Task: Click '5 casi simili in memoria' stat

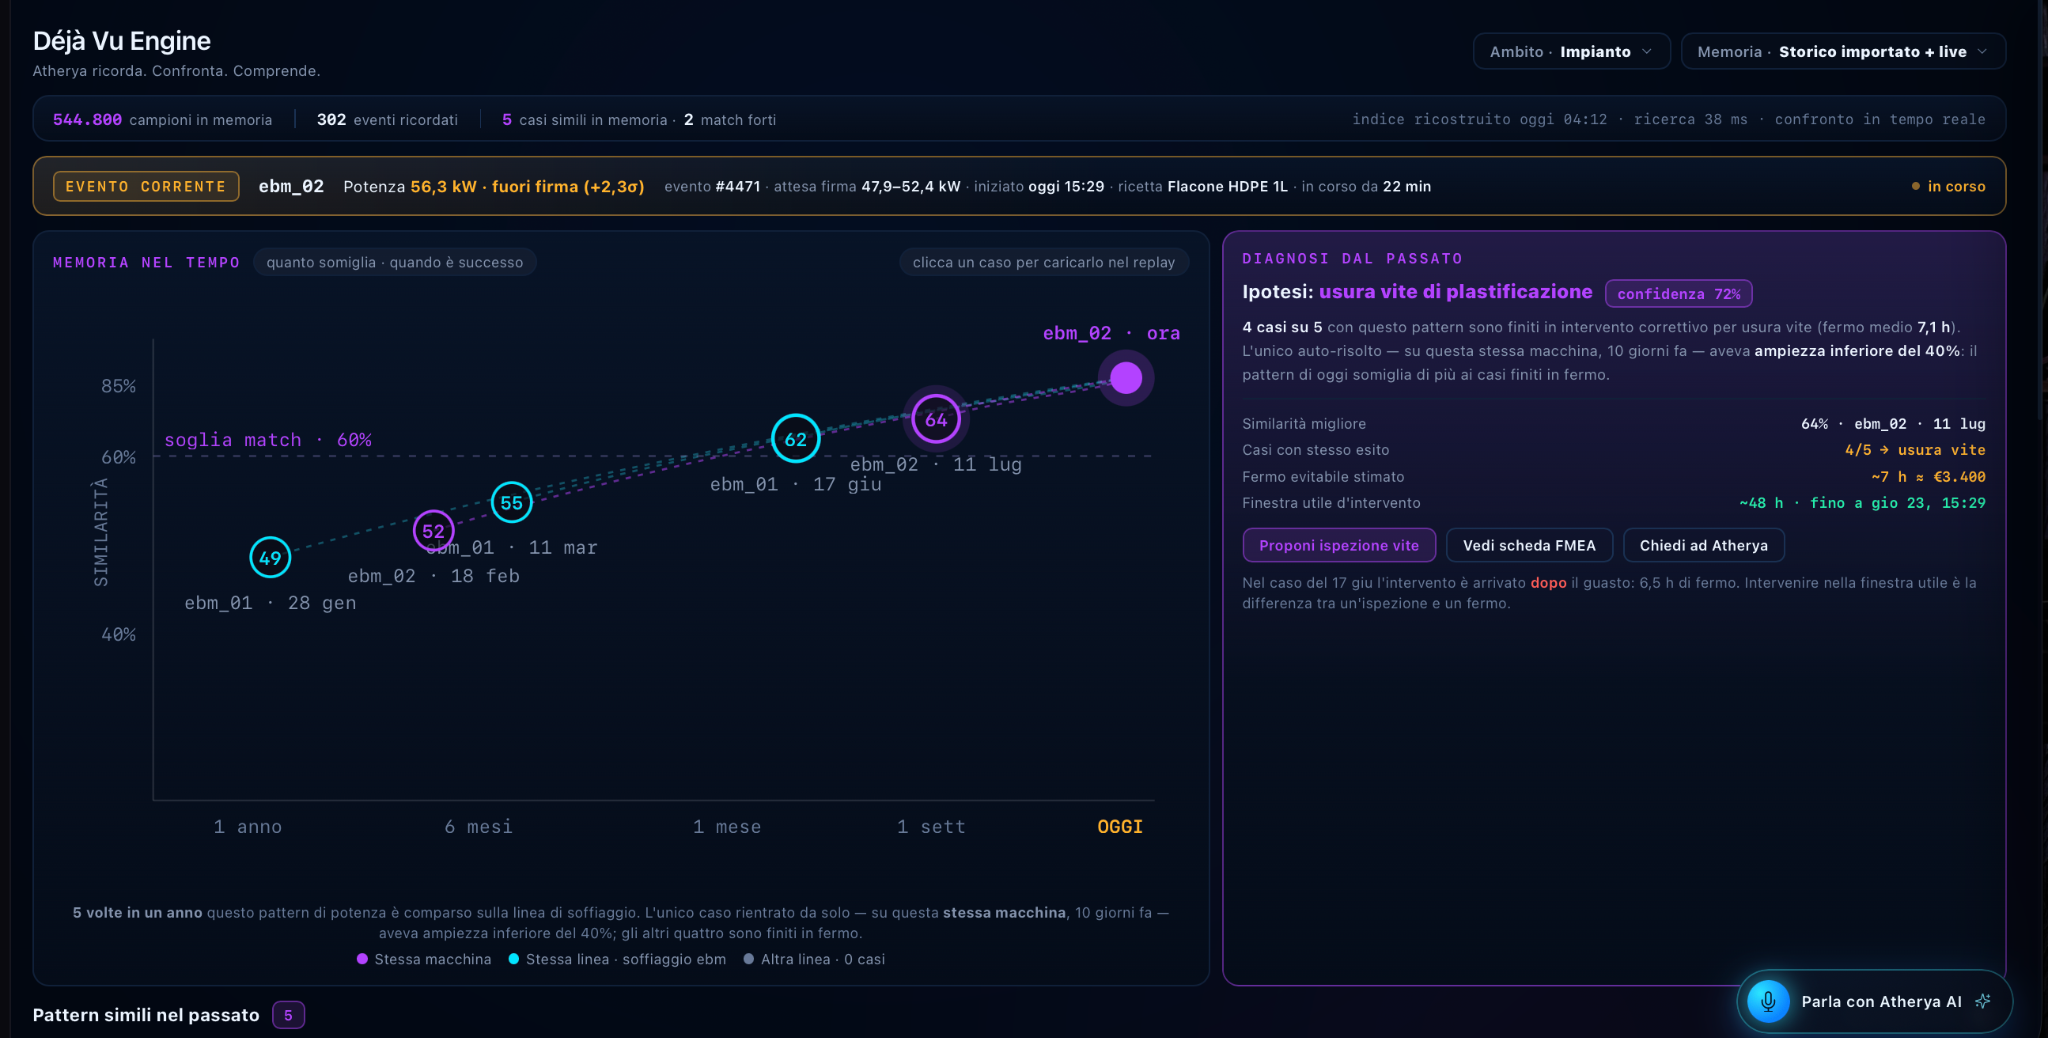Action: tap(585, 120)
